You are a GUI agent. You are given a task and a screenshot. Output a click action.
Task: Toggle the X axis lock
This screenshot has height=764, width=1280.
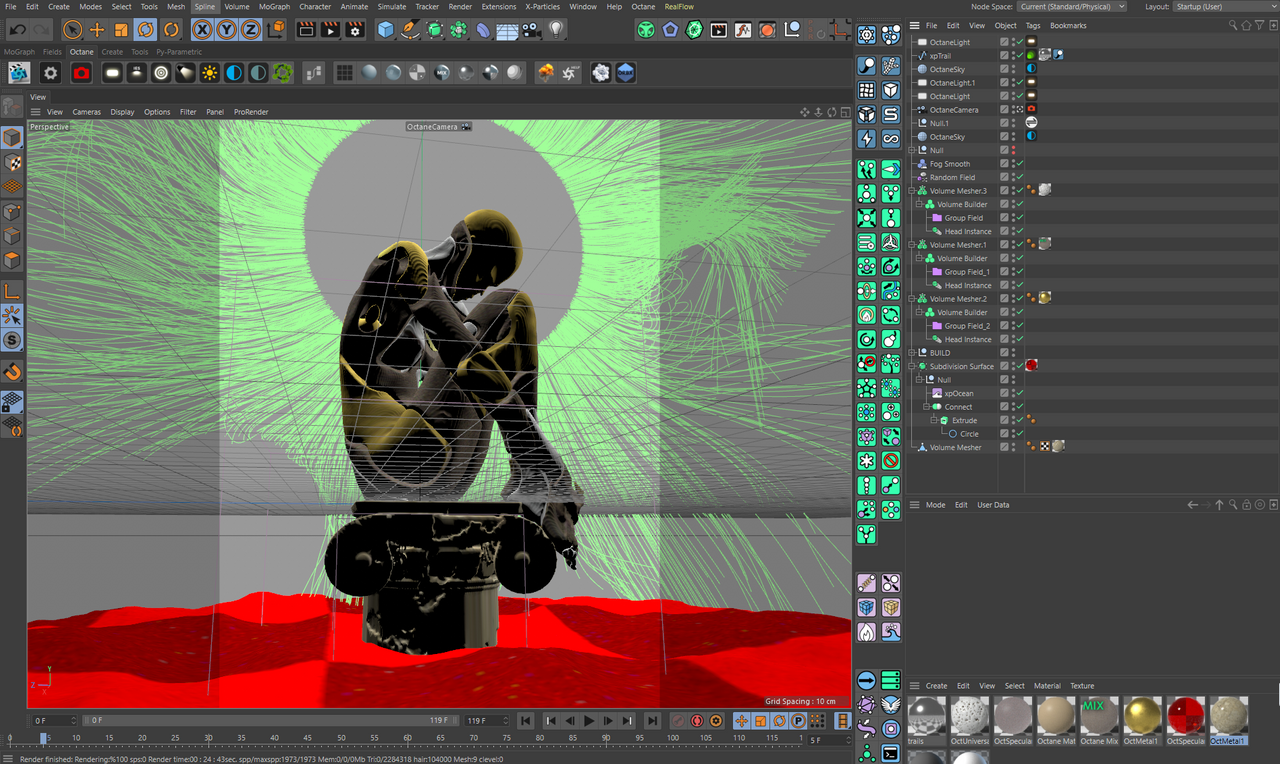tap(201, 30)
